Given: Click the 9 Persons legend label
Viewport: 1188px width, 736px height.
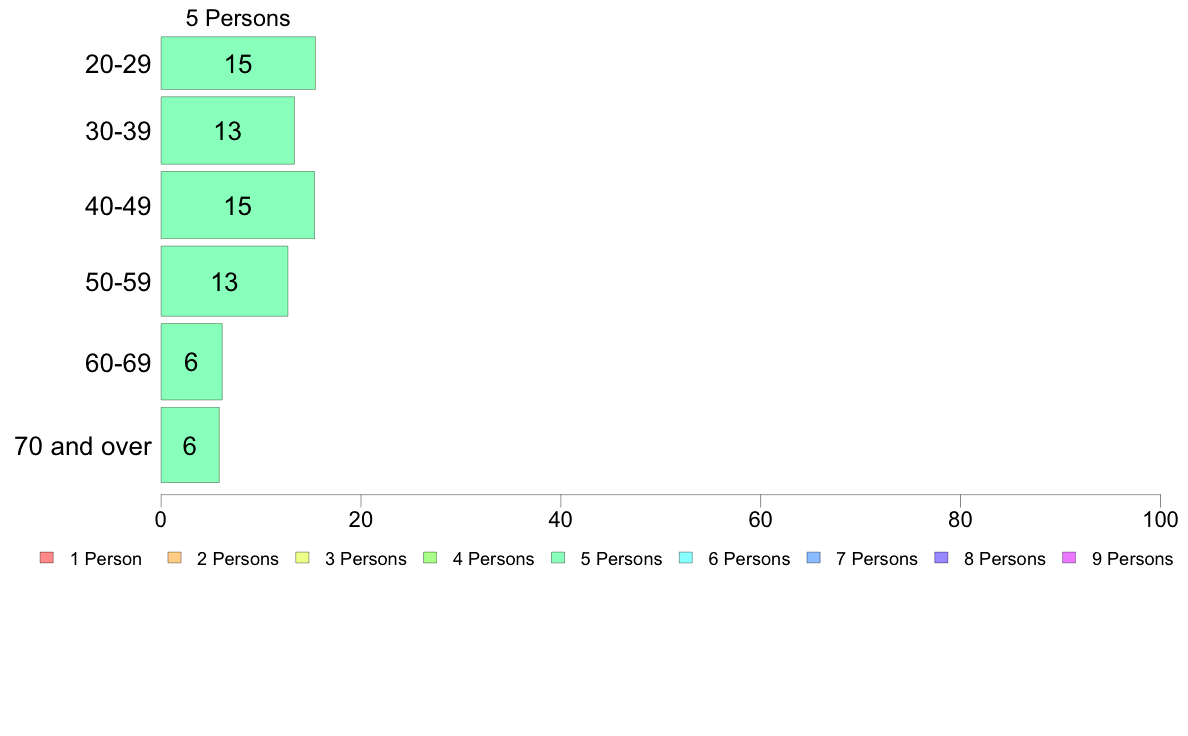Looking at the screenshot, I should tap(1132, 559).
